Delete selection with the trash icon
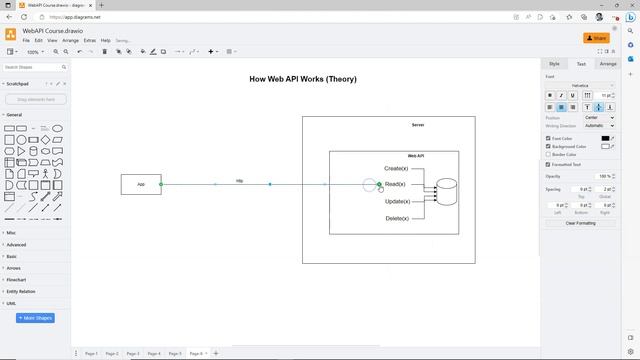 pos(104,52)
